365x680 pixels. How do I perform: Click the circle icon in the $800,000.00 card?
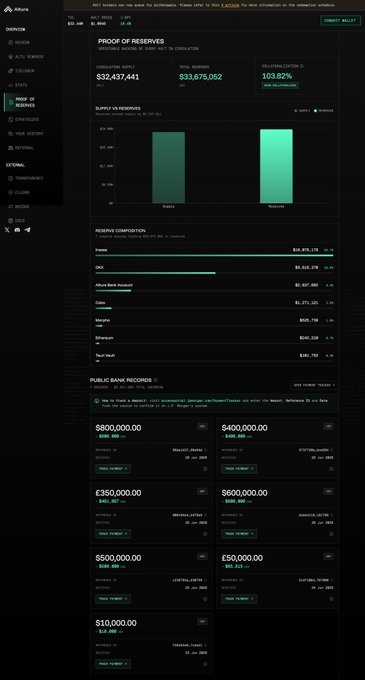tap(205, 469)
